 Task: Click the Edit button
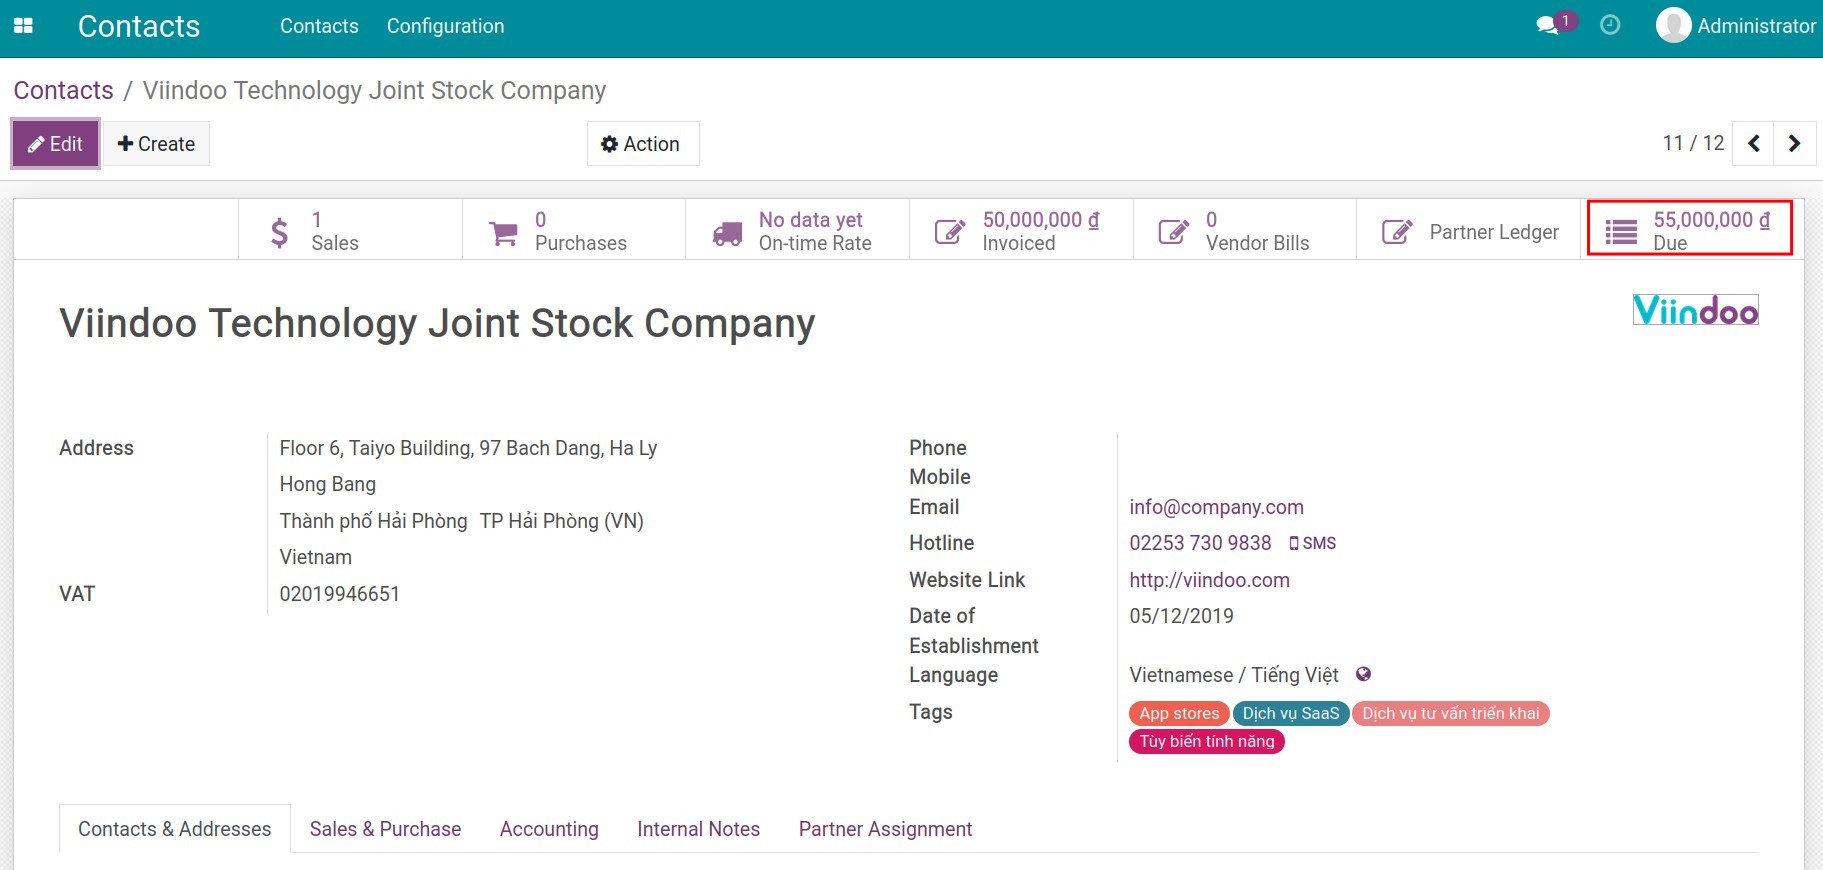click(56, 144)
